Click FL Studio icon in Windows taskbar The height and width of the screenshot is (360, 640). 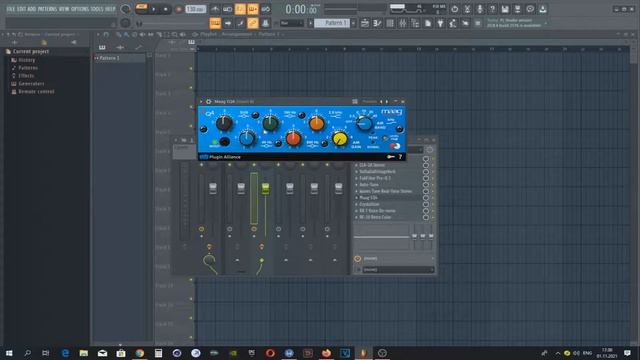(x=363, y=353)
